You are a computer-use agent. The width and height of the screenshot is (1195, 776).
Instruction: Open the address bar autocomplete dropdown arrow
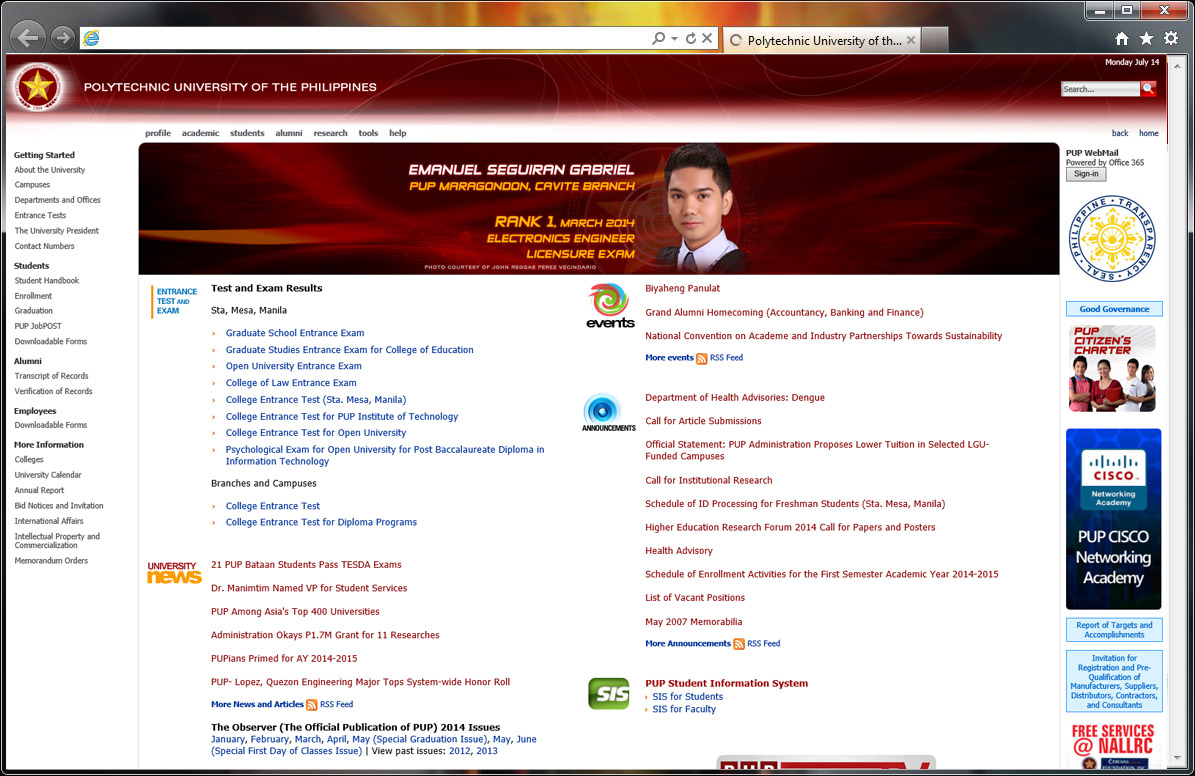pyautogui.click(x=674, y=39)
